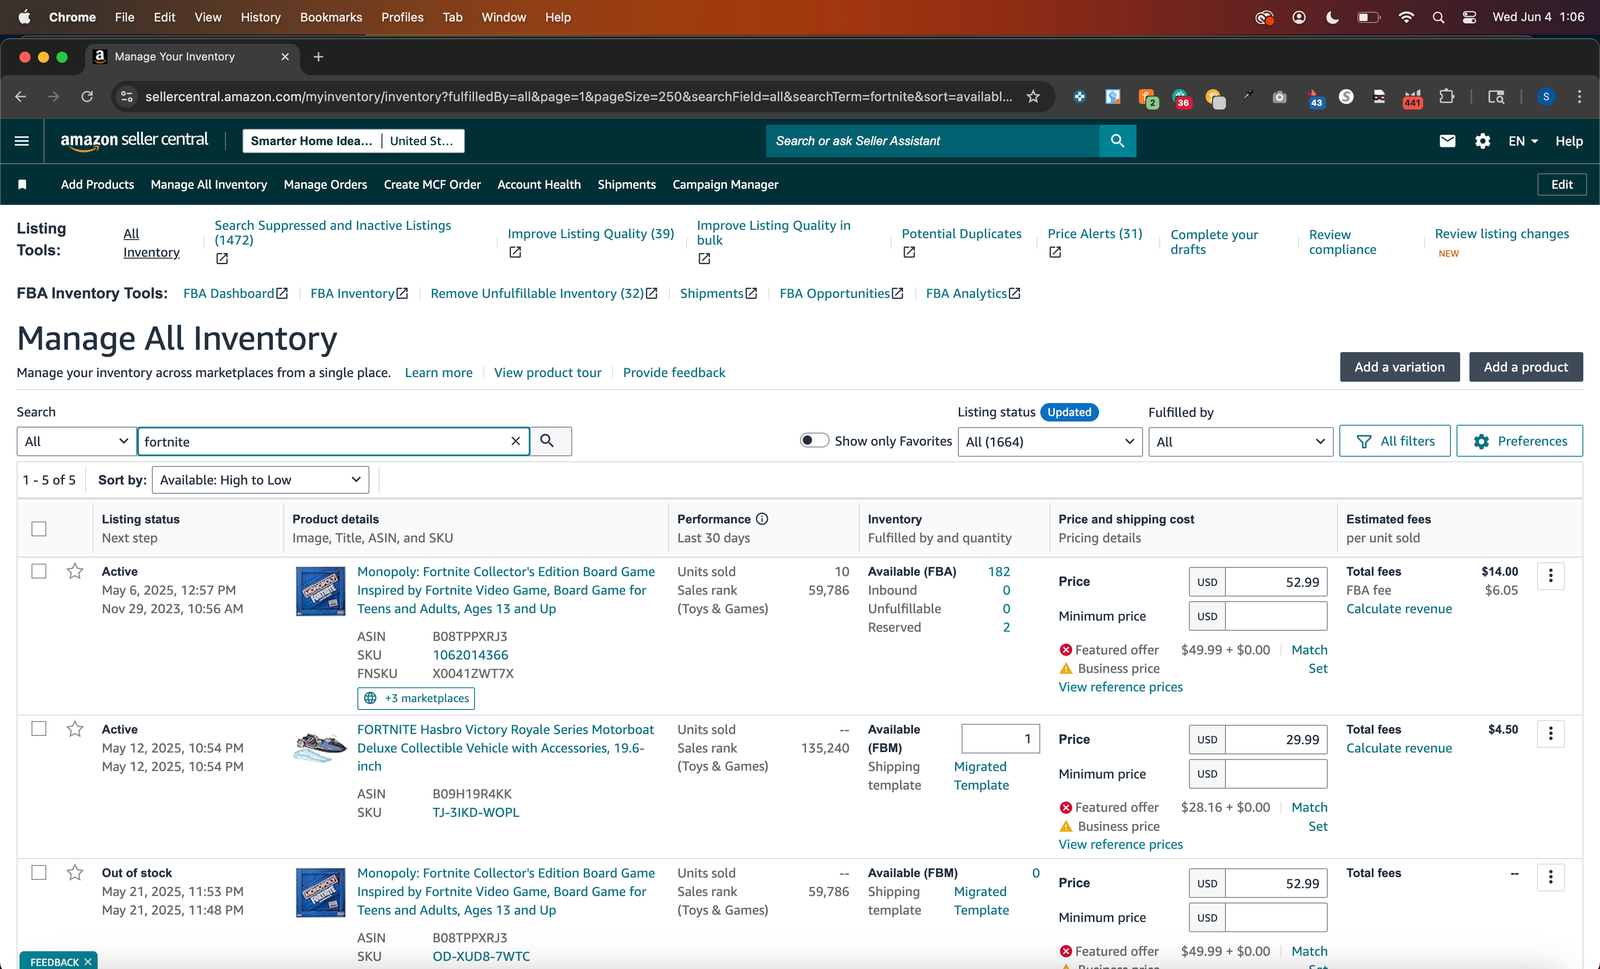This screenshot has width=1600, height=969.
Task: Open the EN language dropdown
Action: [1523, 141]
